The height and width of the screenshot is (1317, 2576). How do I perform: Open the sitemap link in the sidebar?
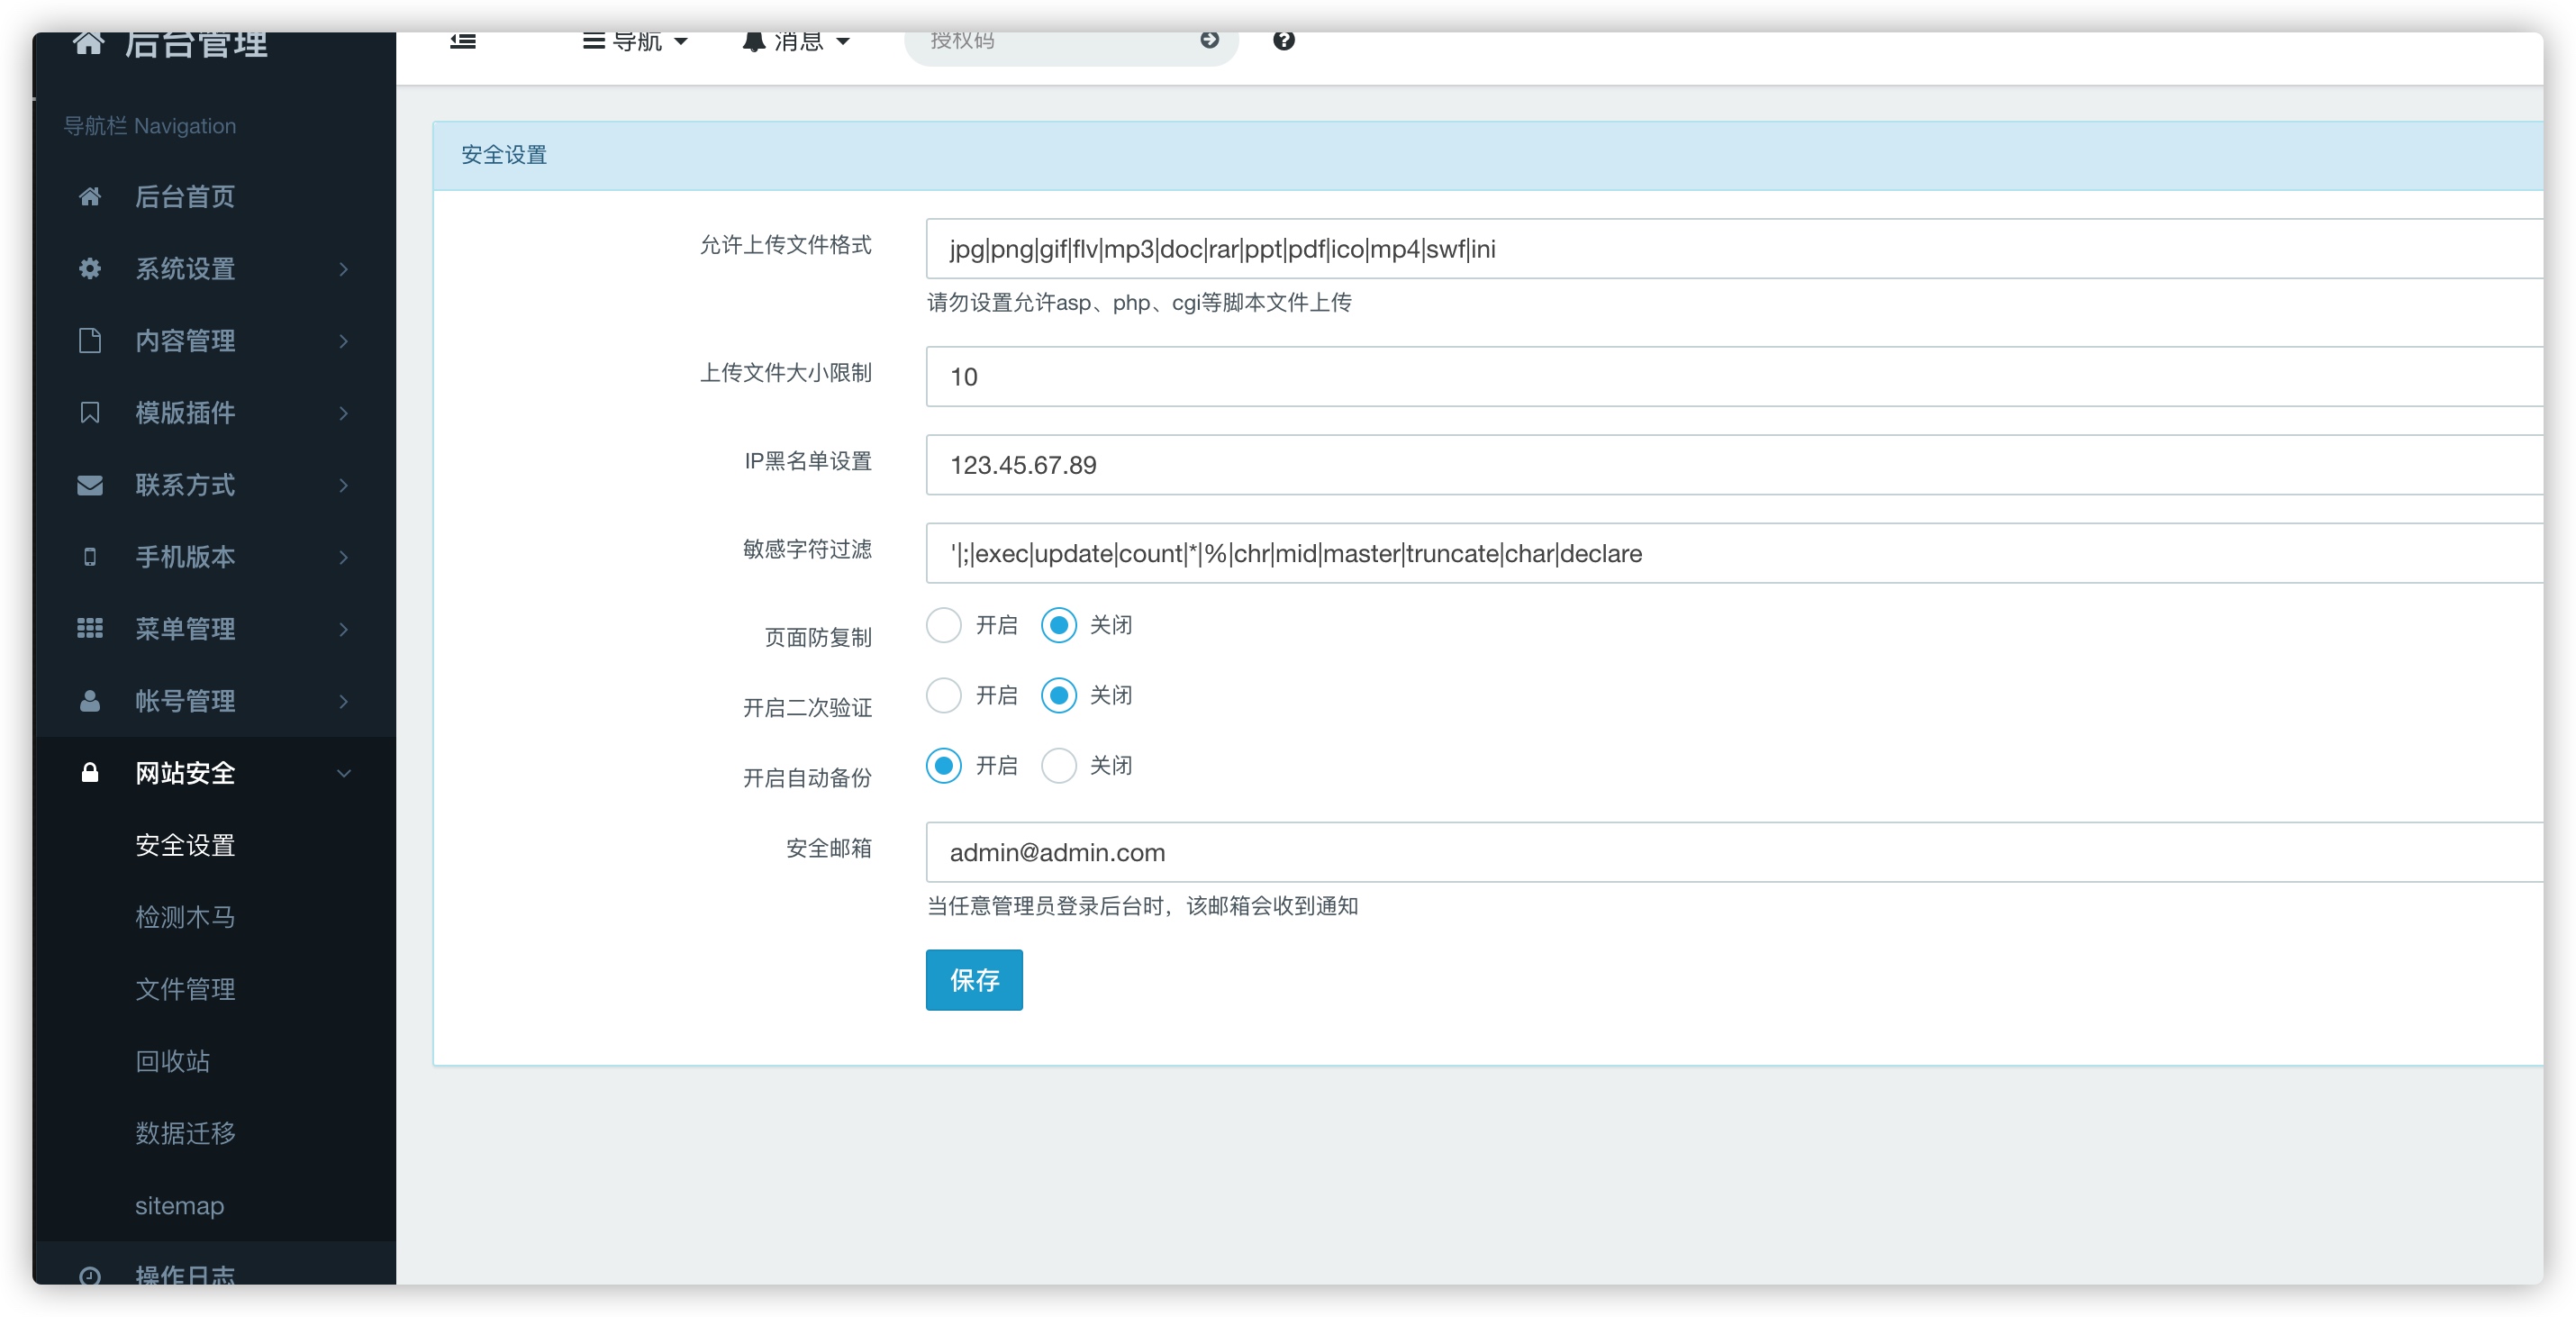pyautogui.click(x=179, y=1205)
